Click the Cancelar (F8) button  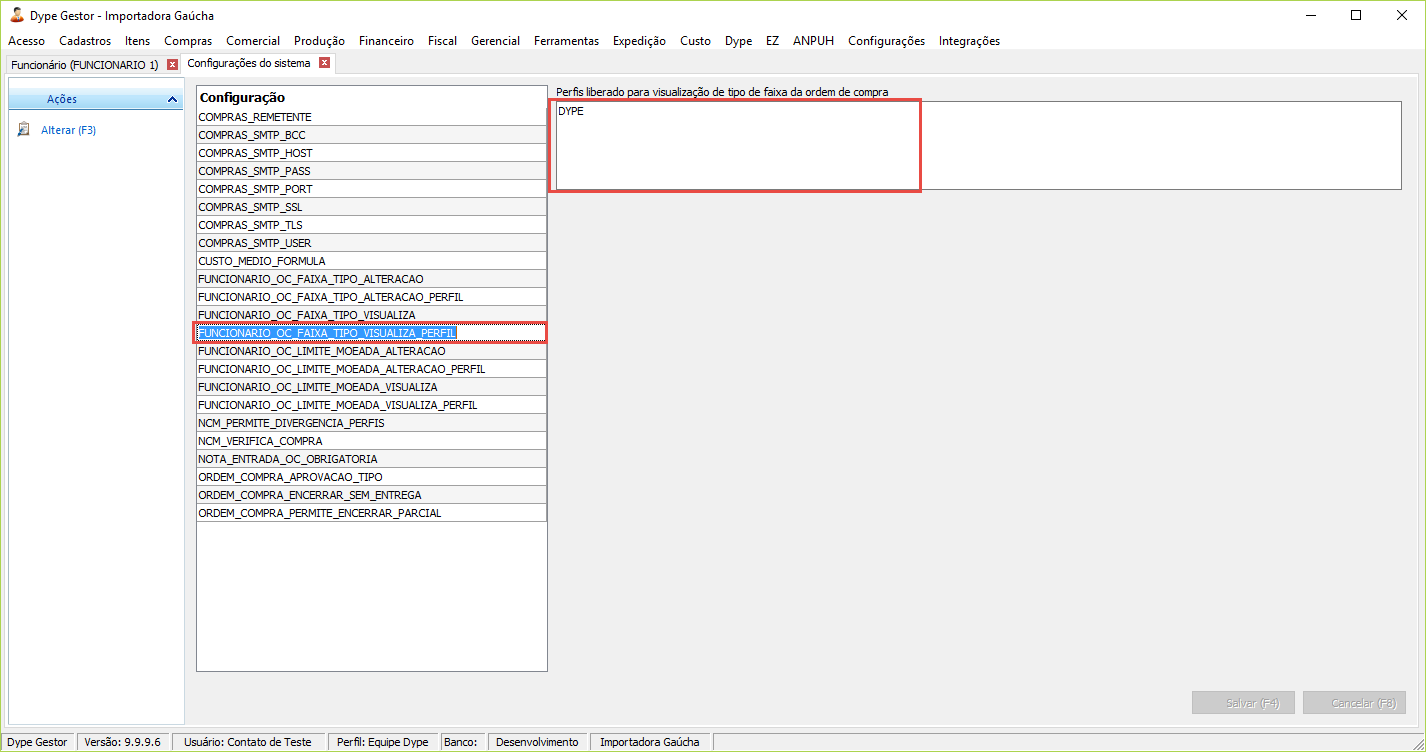[1354, 703]
